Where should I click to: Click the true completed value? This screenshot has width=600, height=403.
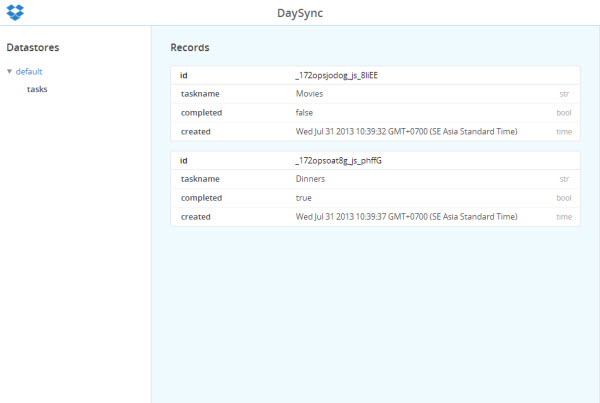(x=303, y=198)
